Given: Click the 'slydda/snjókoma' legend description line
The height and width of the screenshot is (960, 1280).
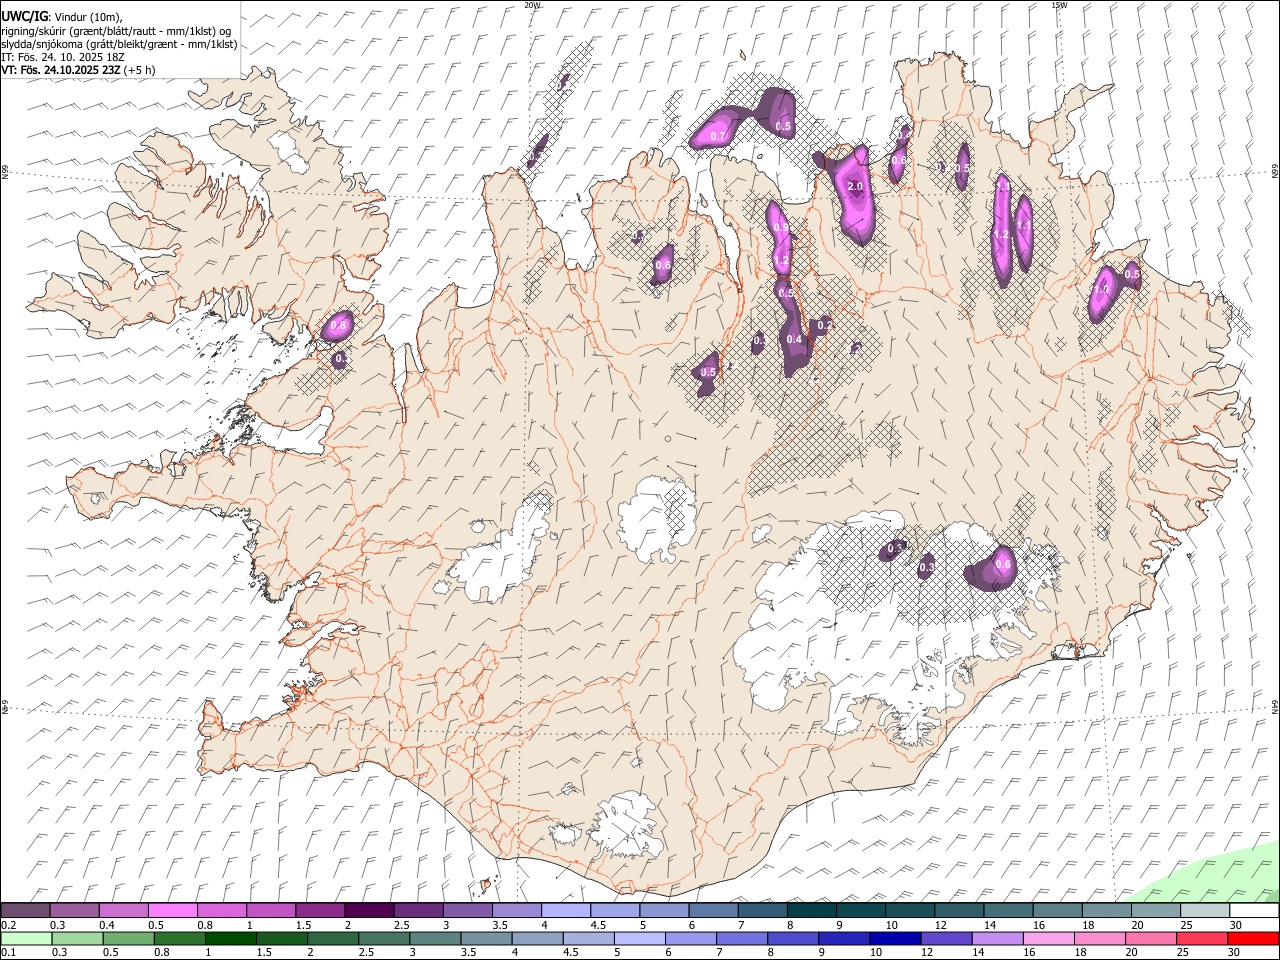Looking at the screenshot, I should (x=119, y=44).
